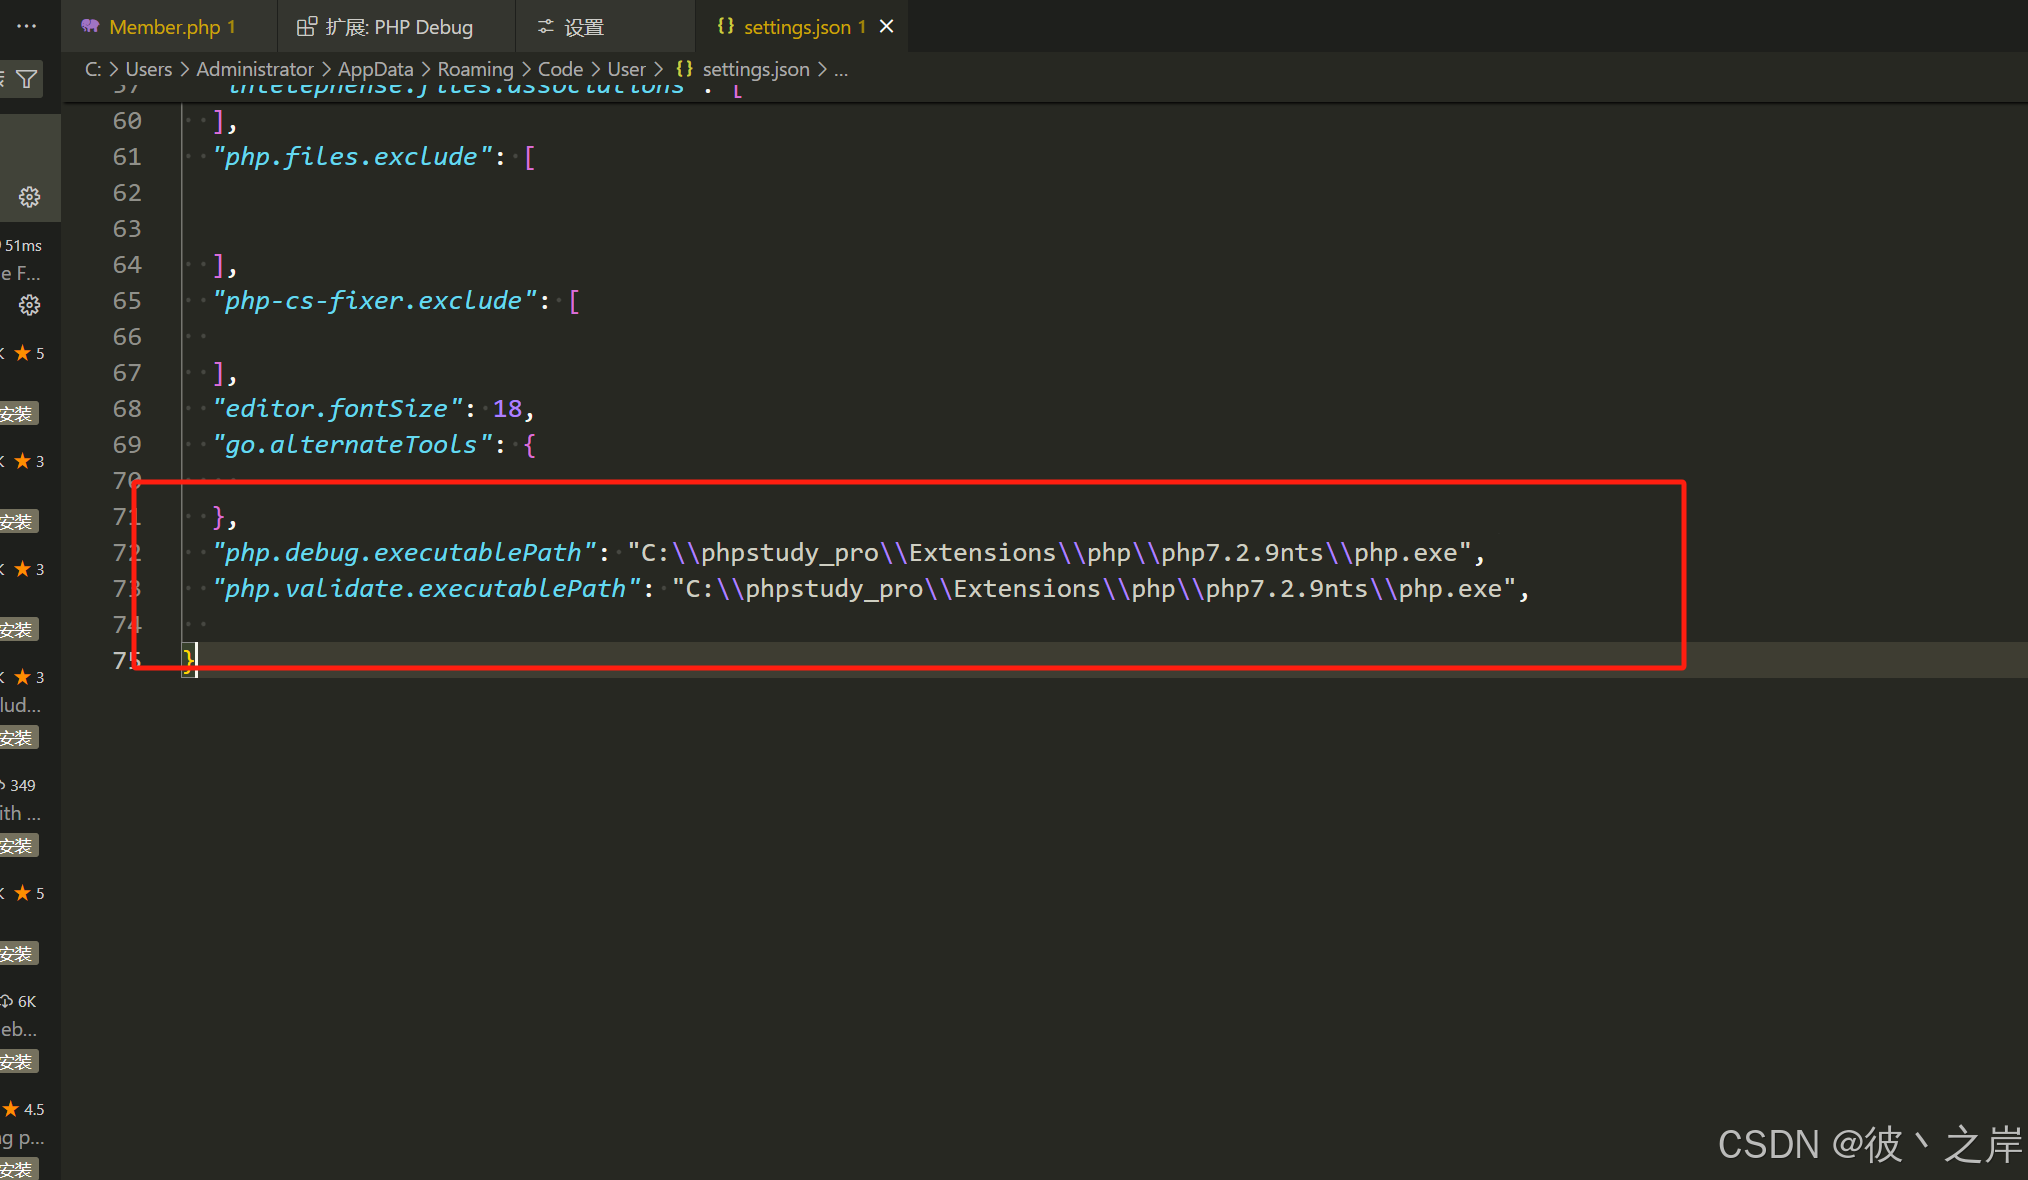The image size is (2028, 1180).
Task: Open the manage gear of the top extension
Action: point(29,197)
